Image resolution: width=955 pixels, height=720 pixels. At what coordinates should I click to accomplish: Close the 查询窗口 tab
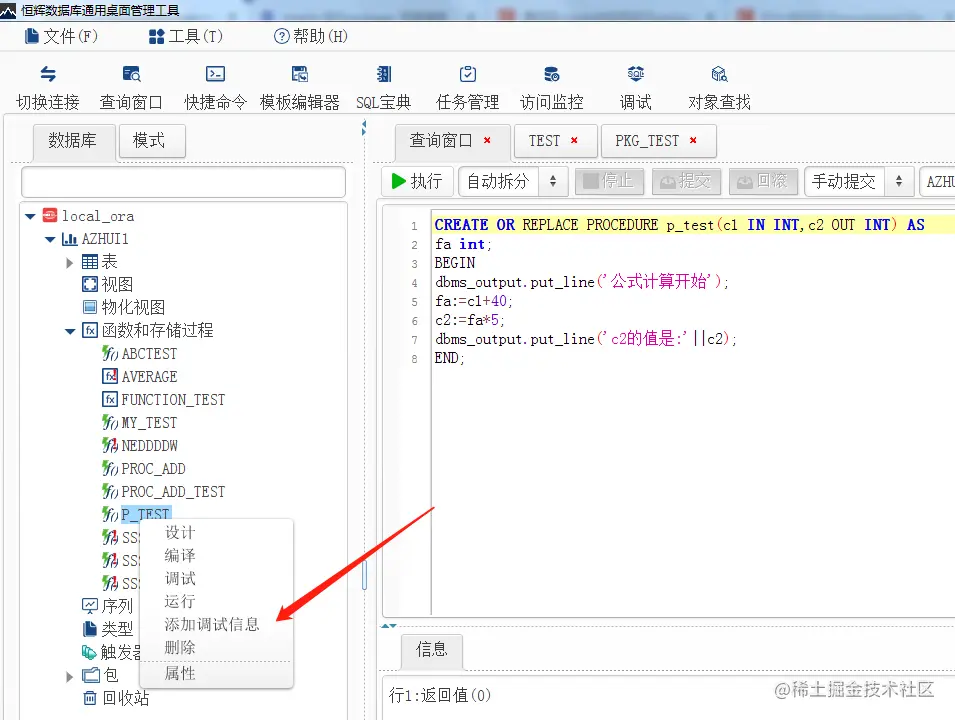[487, 140]
